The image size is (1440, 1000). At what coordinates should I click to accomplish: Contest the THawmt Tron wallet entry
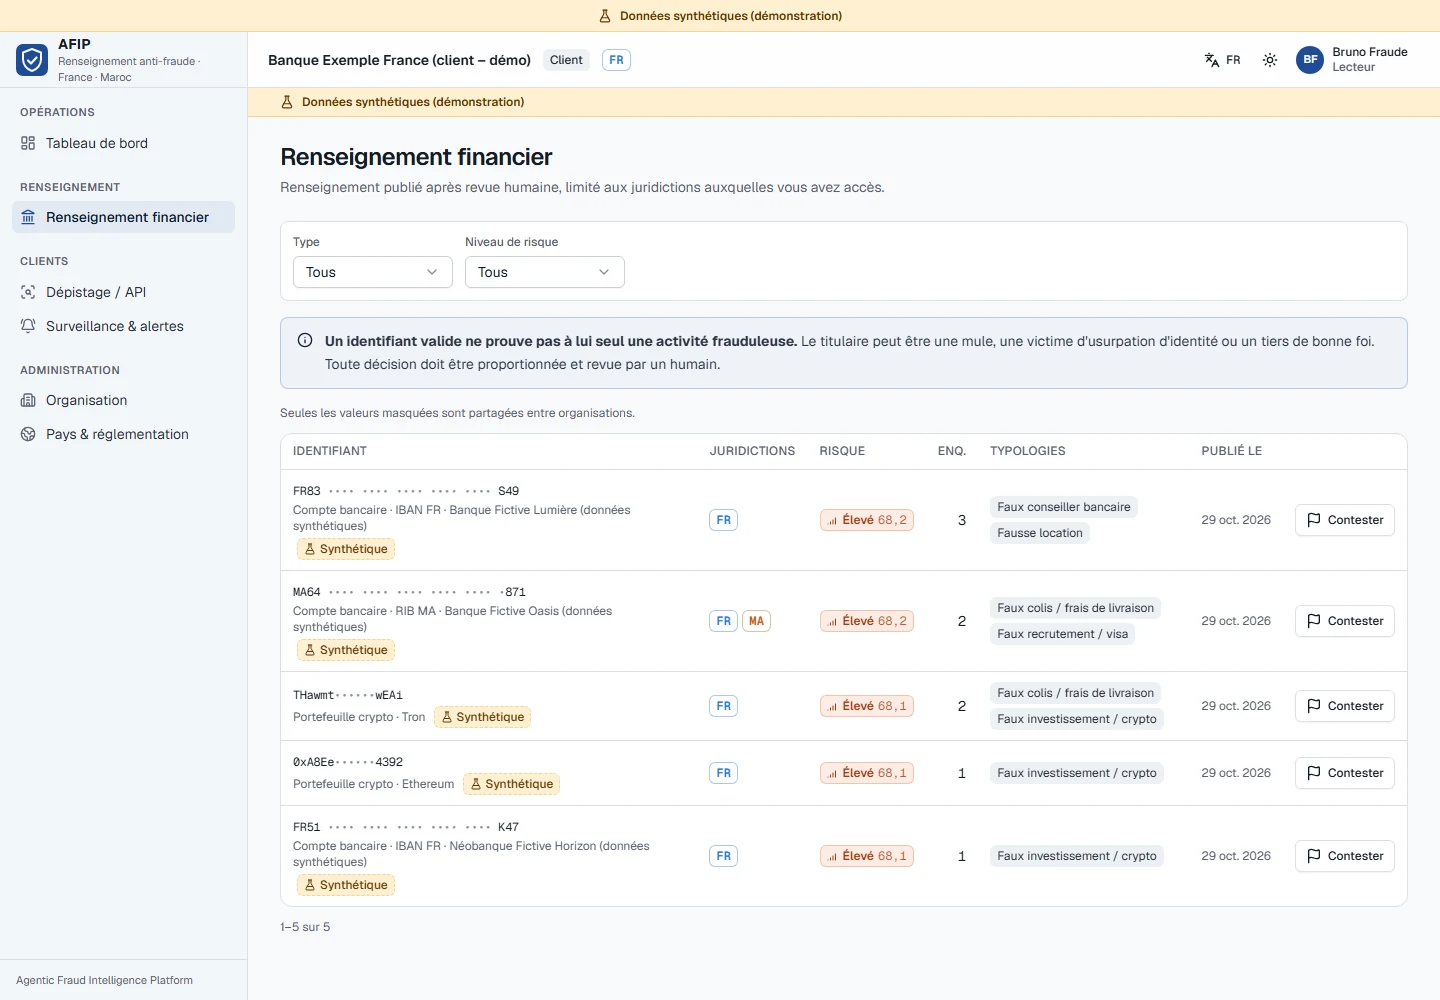[1345, 706]
